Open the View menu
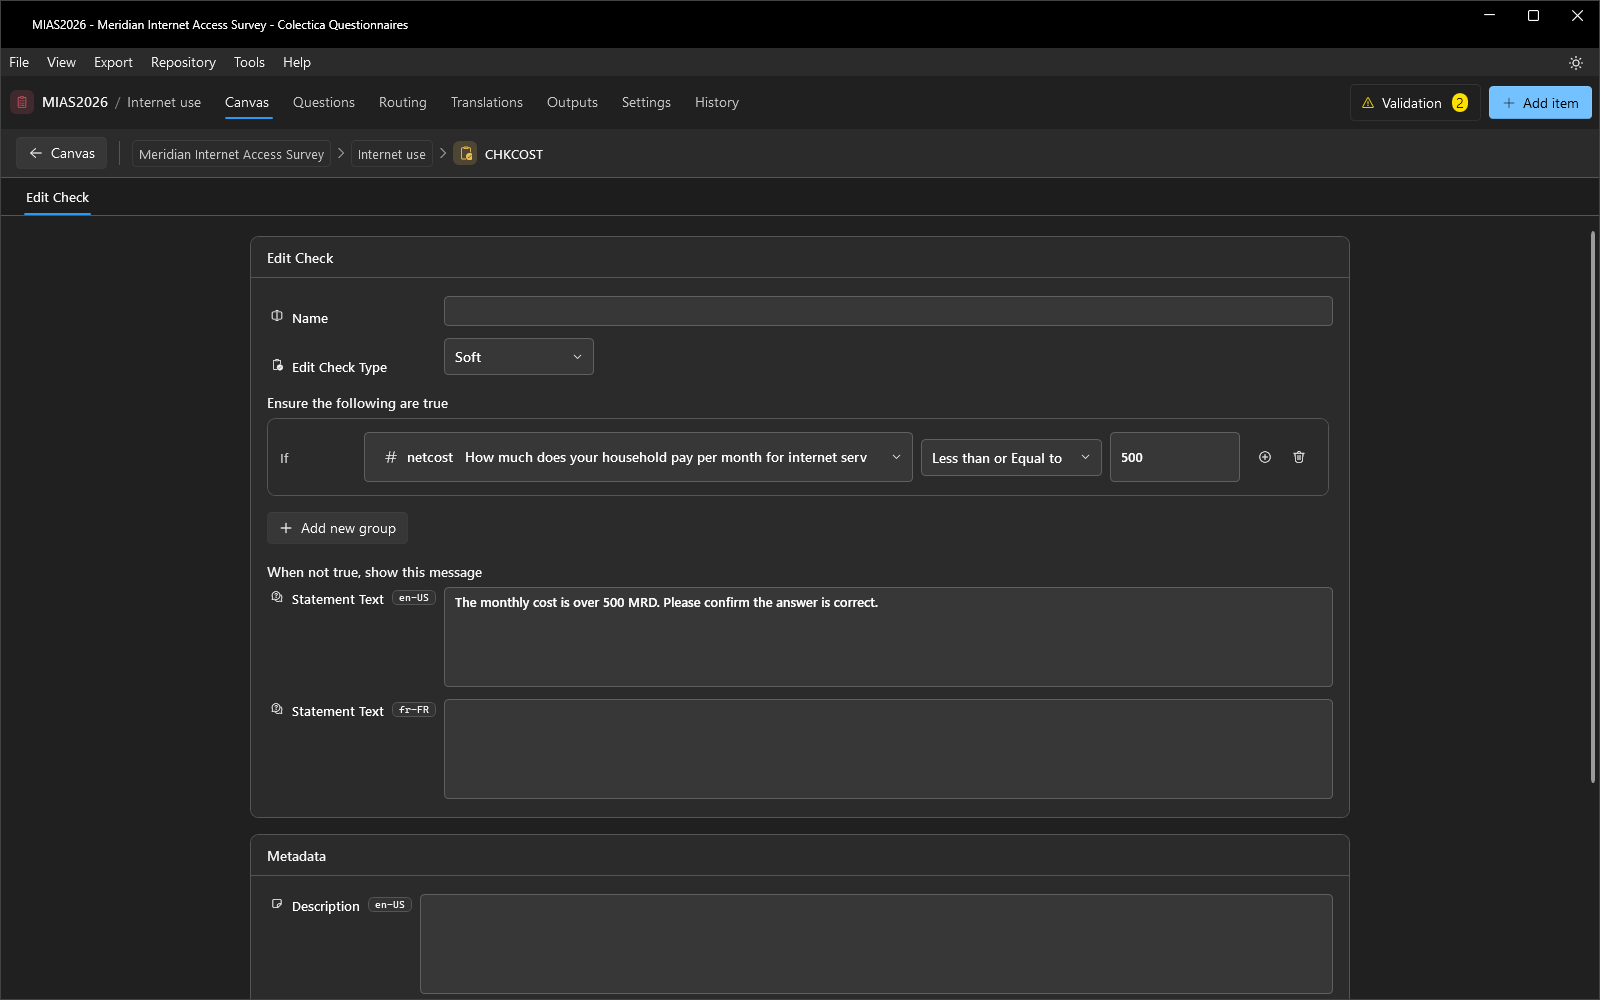 pyautogui.click(x=61, y=62)
